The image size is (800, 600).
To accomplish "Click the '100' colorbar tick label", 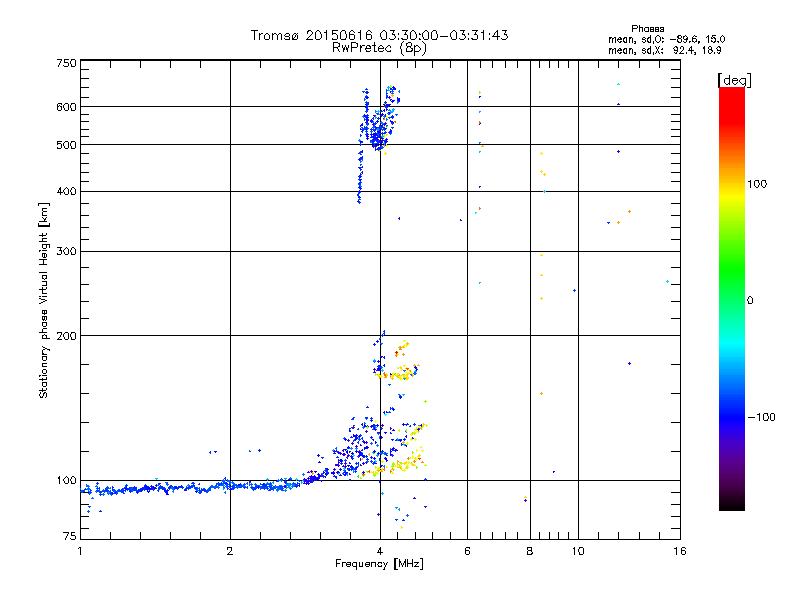I will point(757,184).
